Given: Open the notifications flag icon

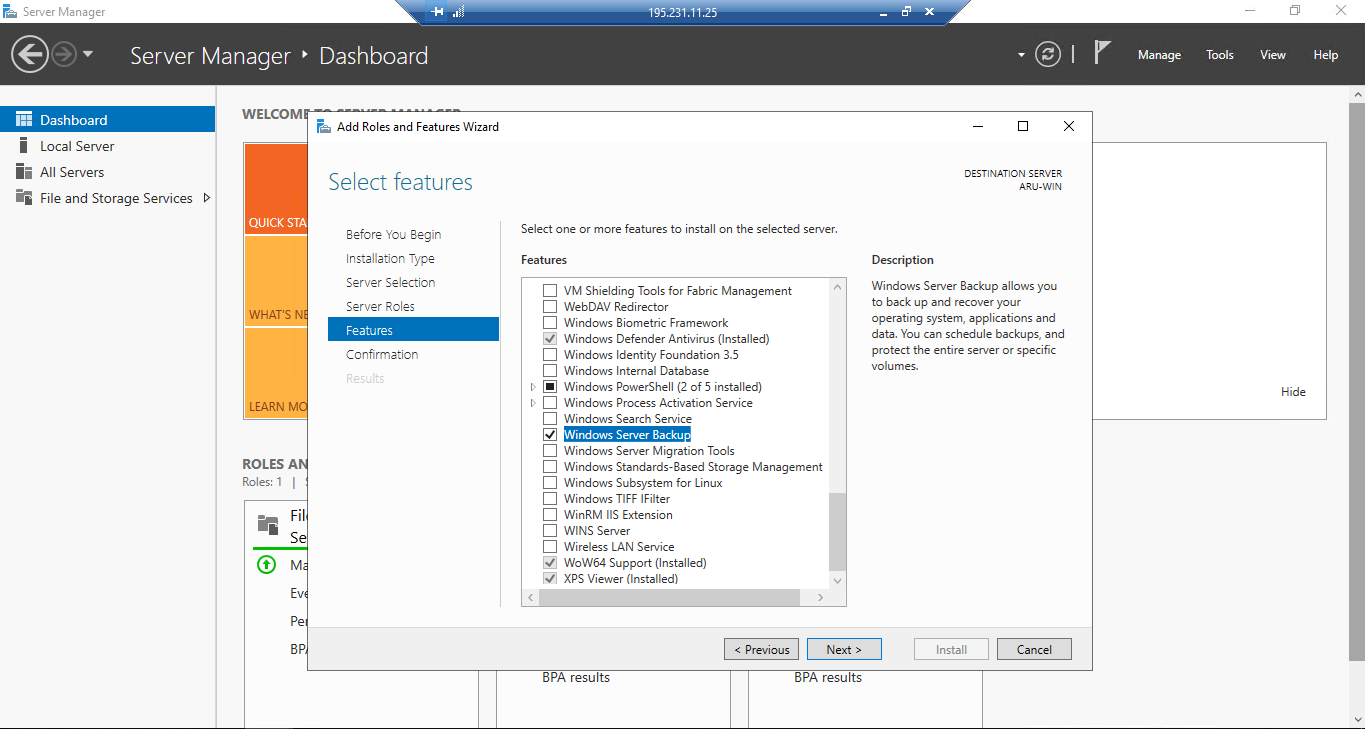Looking at the screenshot, I should click(1102, 53).
